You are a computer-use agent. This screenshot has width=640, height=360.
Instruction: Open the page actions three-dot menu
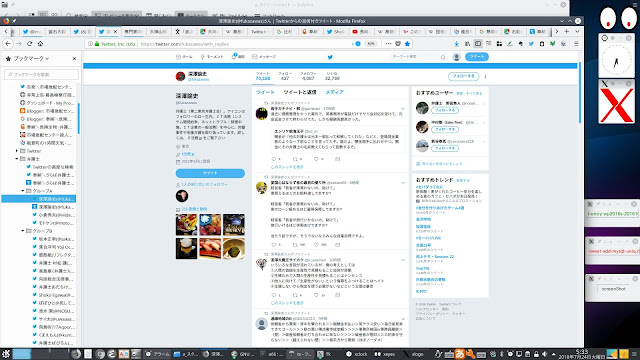[x=388, y=44]
